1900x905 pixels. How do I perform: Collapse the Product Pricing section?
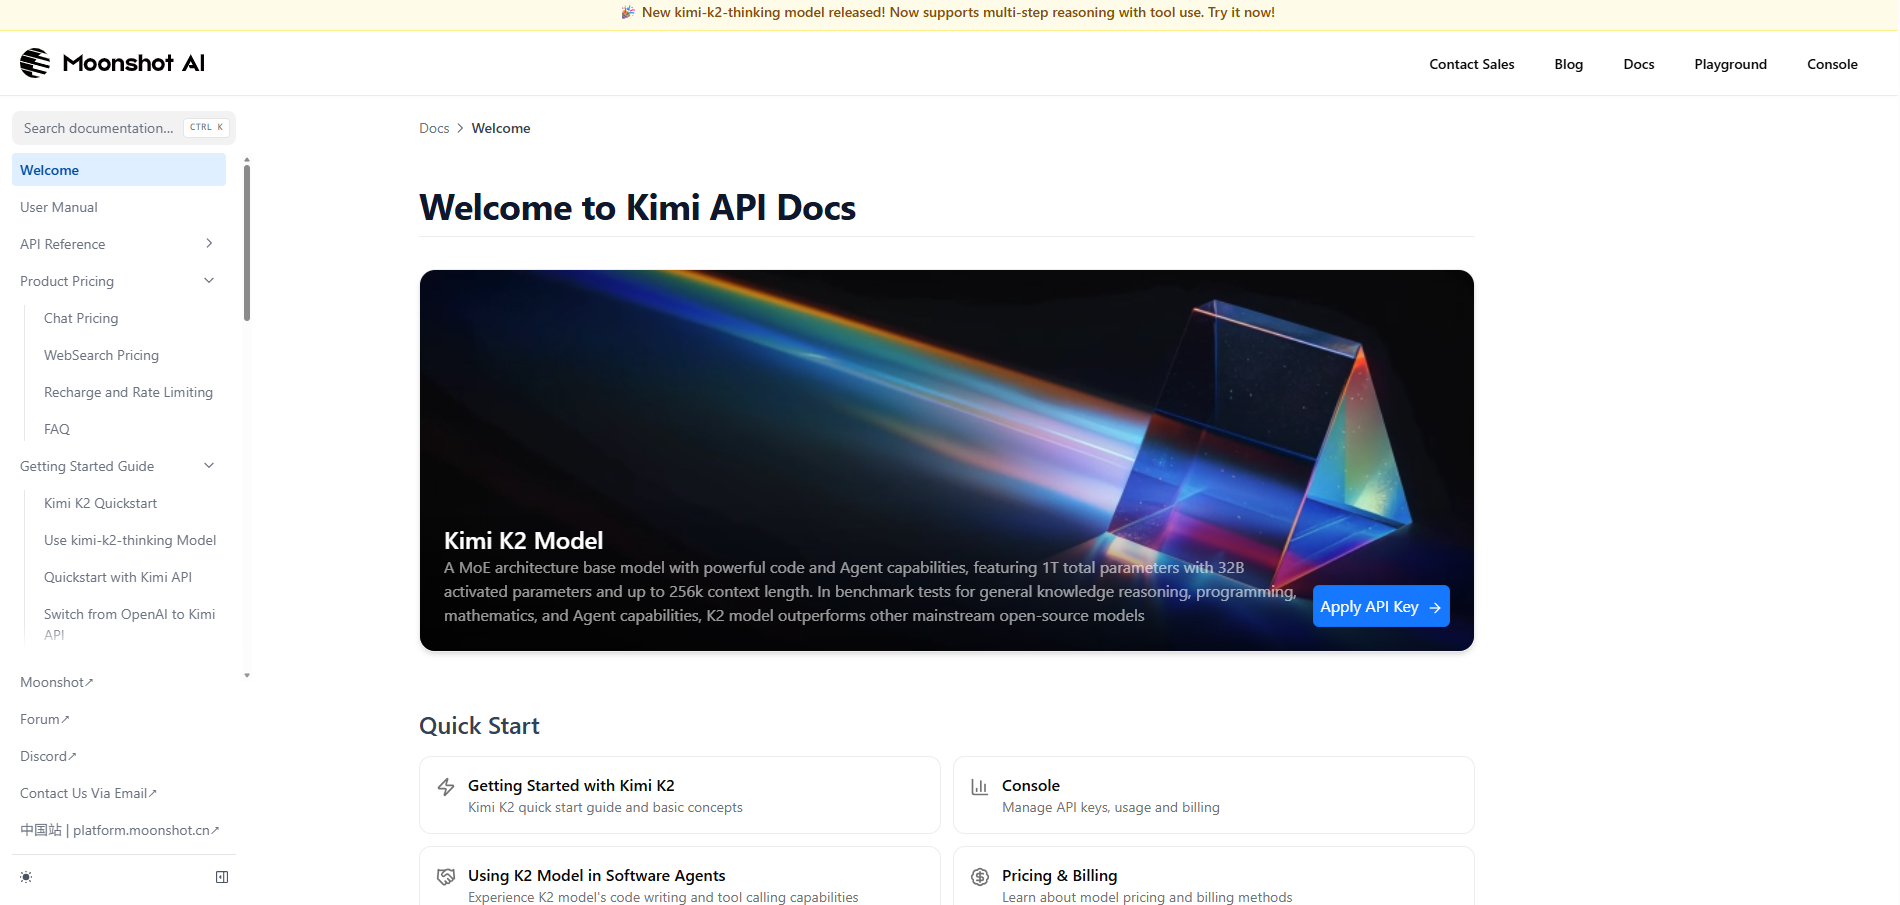coord(209,281)
